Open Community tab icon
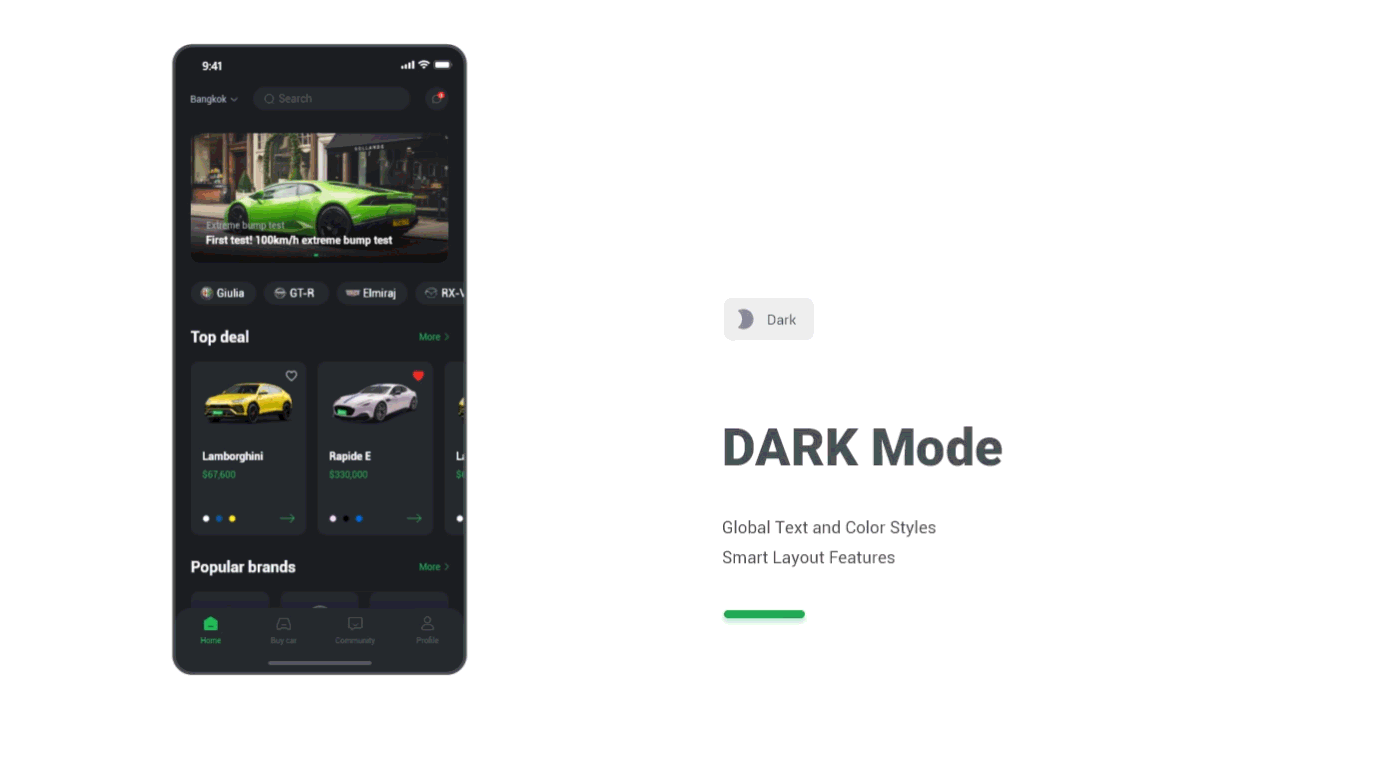 pos(355,624)
